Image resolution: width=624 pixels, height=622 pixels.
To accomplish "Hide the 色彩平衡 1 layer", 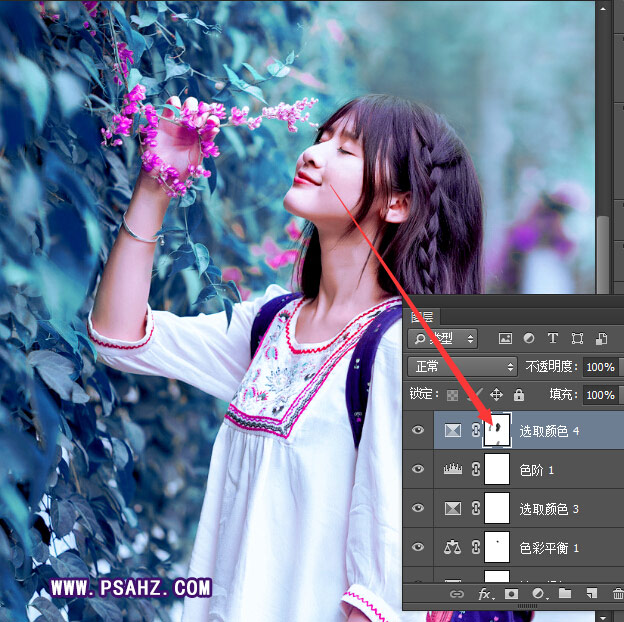I will pos(418,548).
